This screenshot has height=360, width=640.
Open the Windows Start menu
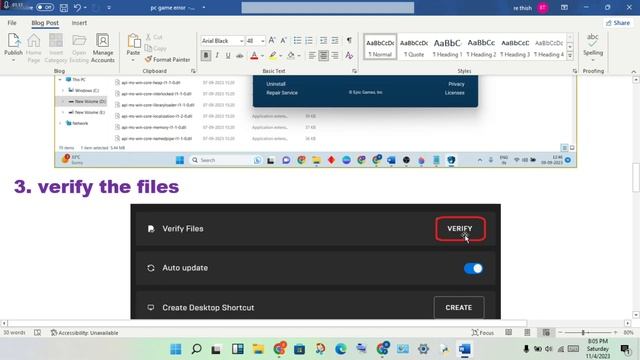click(176, 349)
